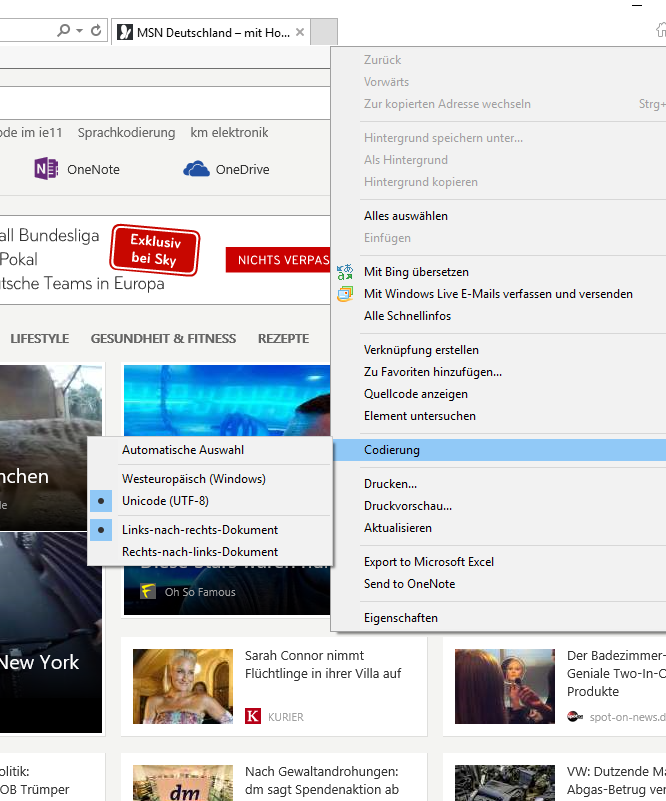Choose Verknüpfung erstellen
The height and width of the screenshot is (801, 666).
500,350
